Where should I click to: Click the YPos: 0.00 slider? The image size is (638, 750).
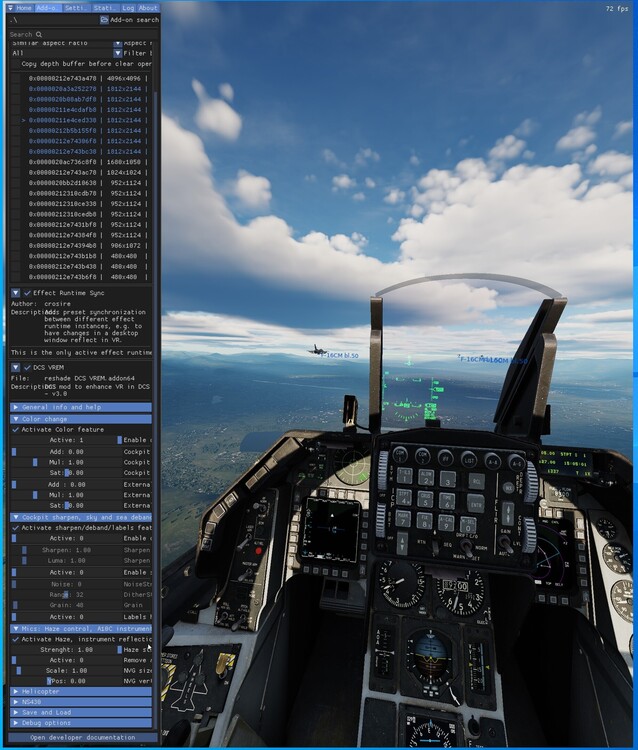[x=66, y=681]
